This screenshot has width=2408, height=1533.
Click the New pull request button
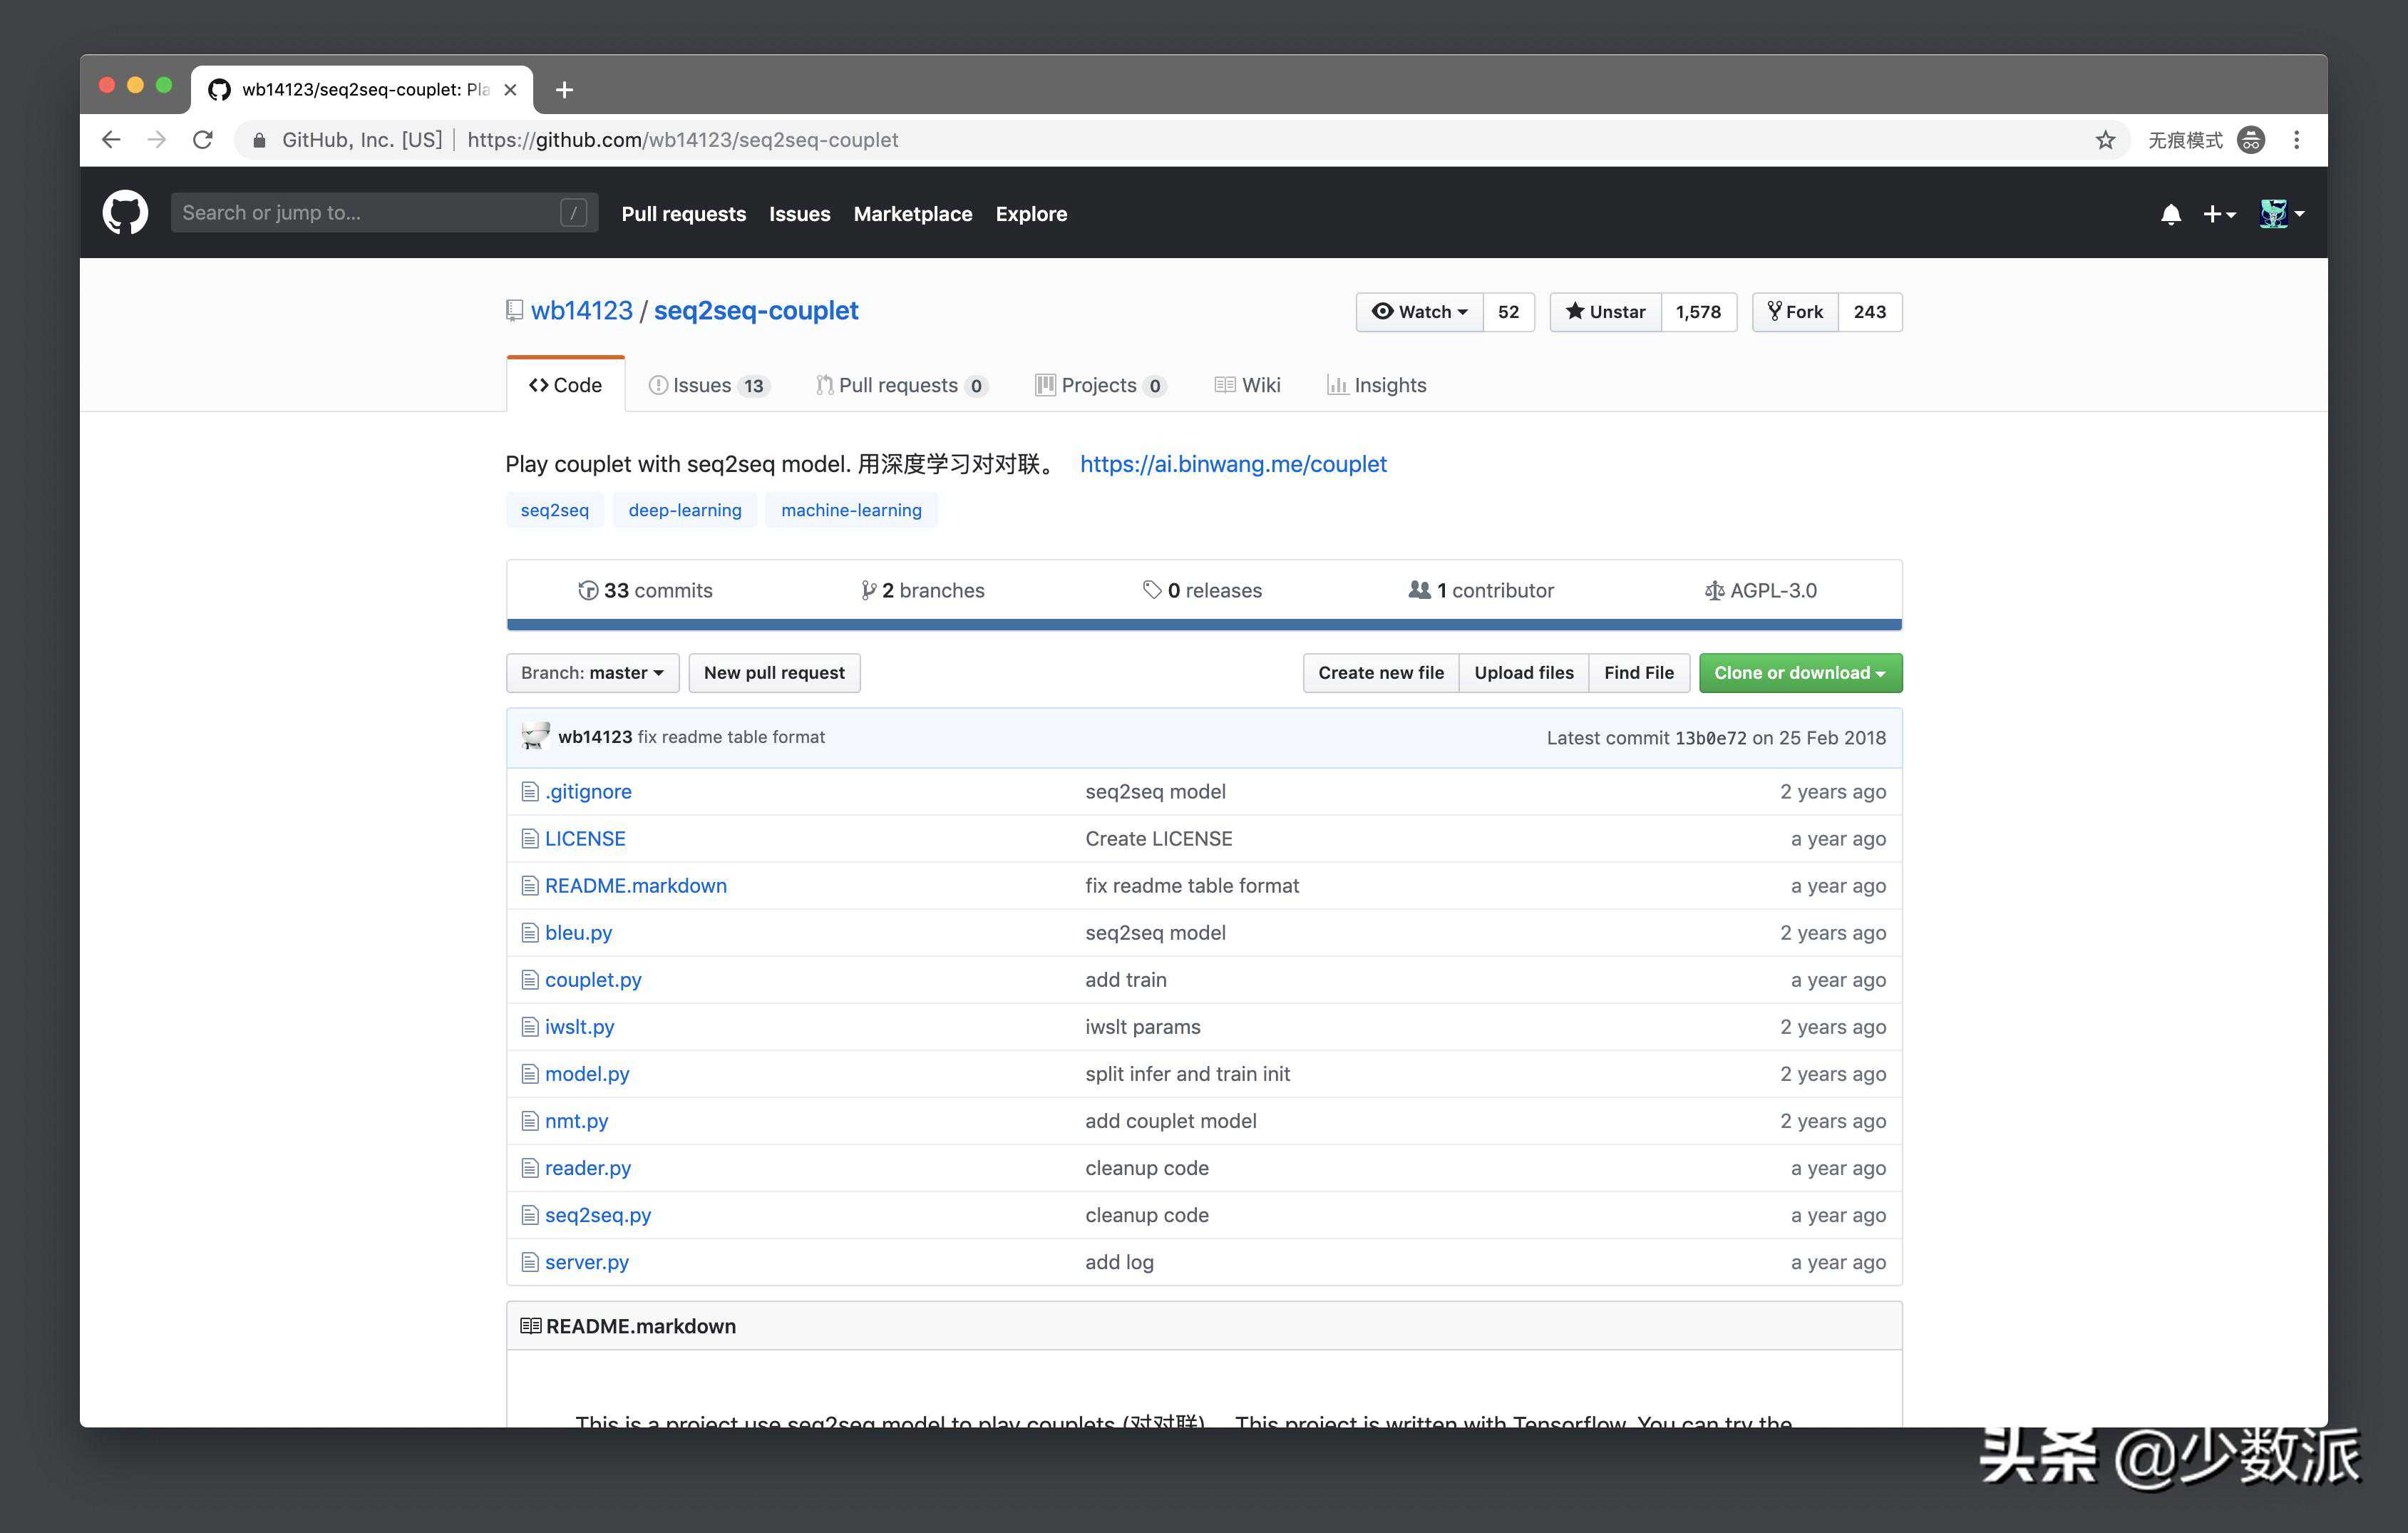773,673
